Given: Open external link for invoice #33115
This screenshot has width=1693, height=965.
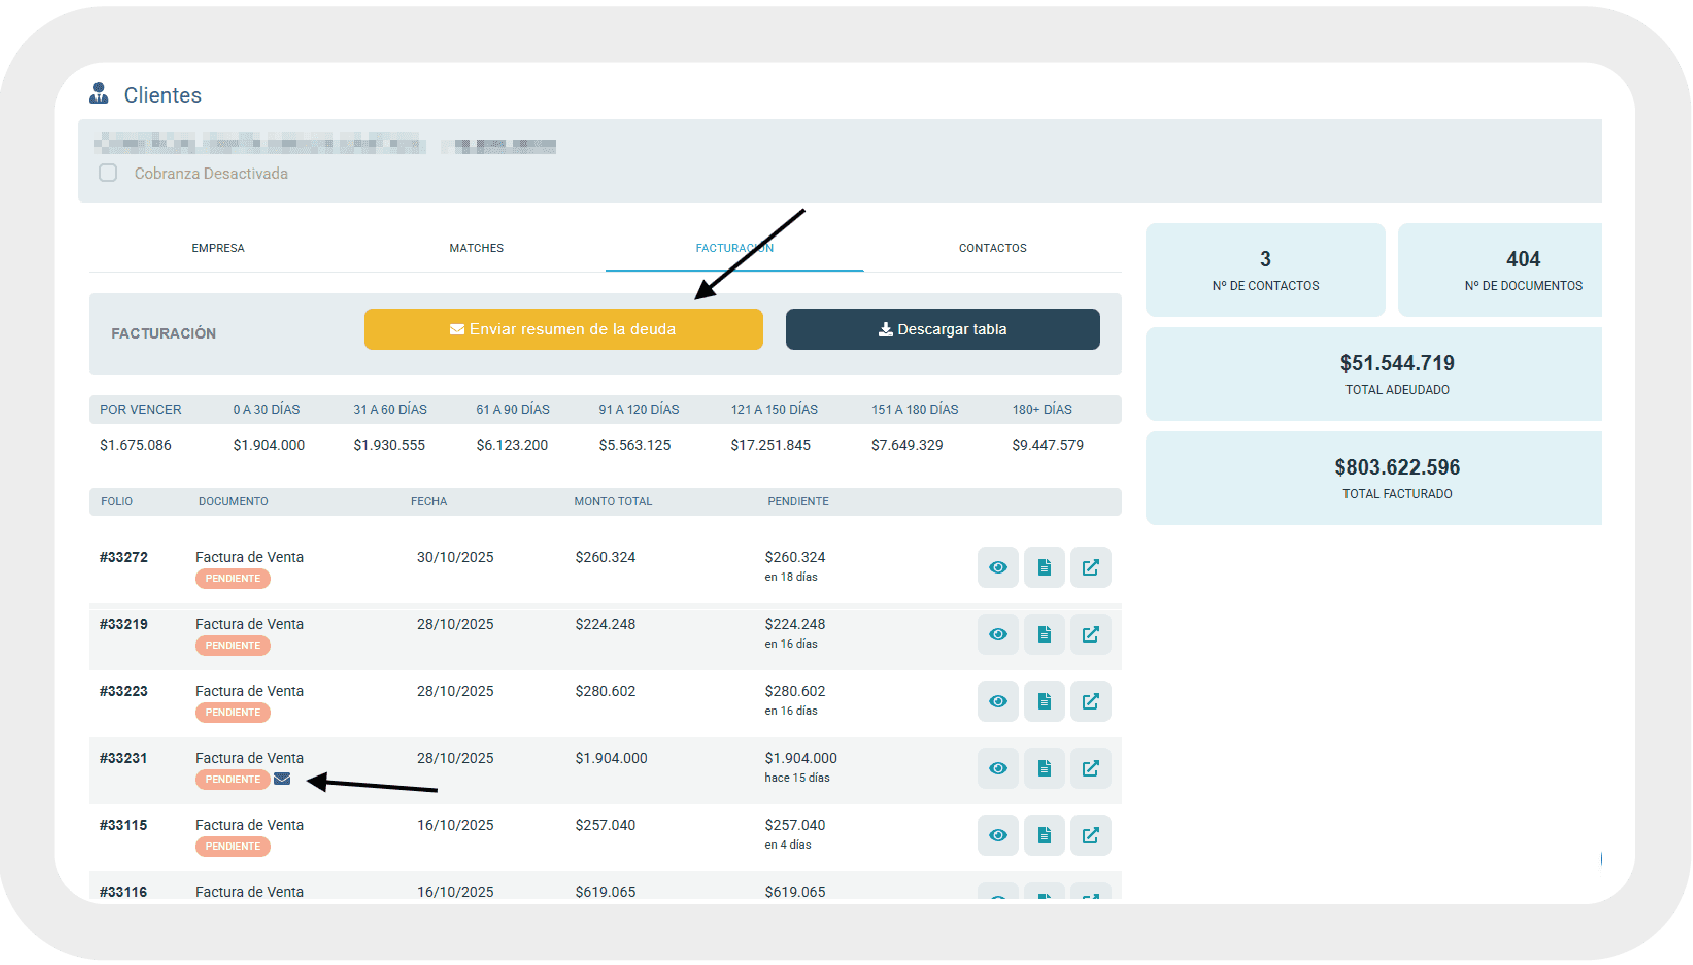Looking at the screenshot, I should click(x=1091, y=836).
